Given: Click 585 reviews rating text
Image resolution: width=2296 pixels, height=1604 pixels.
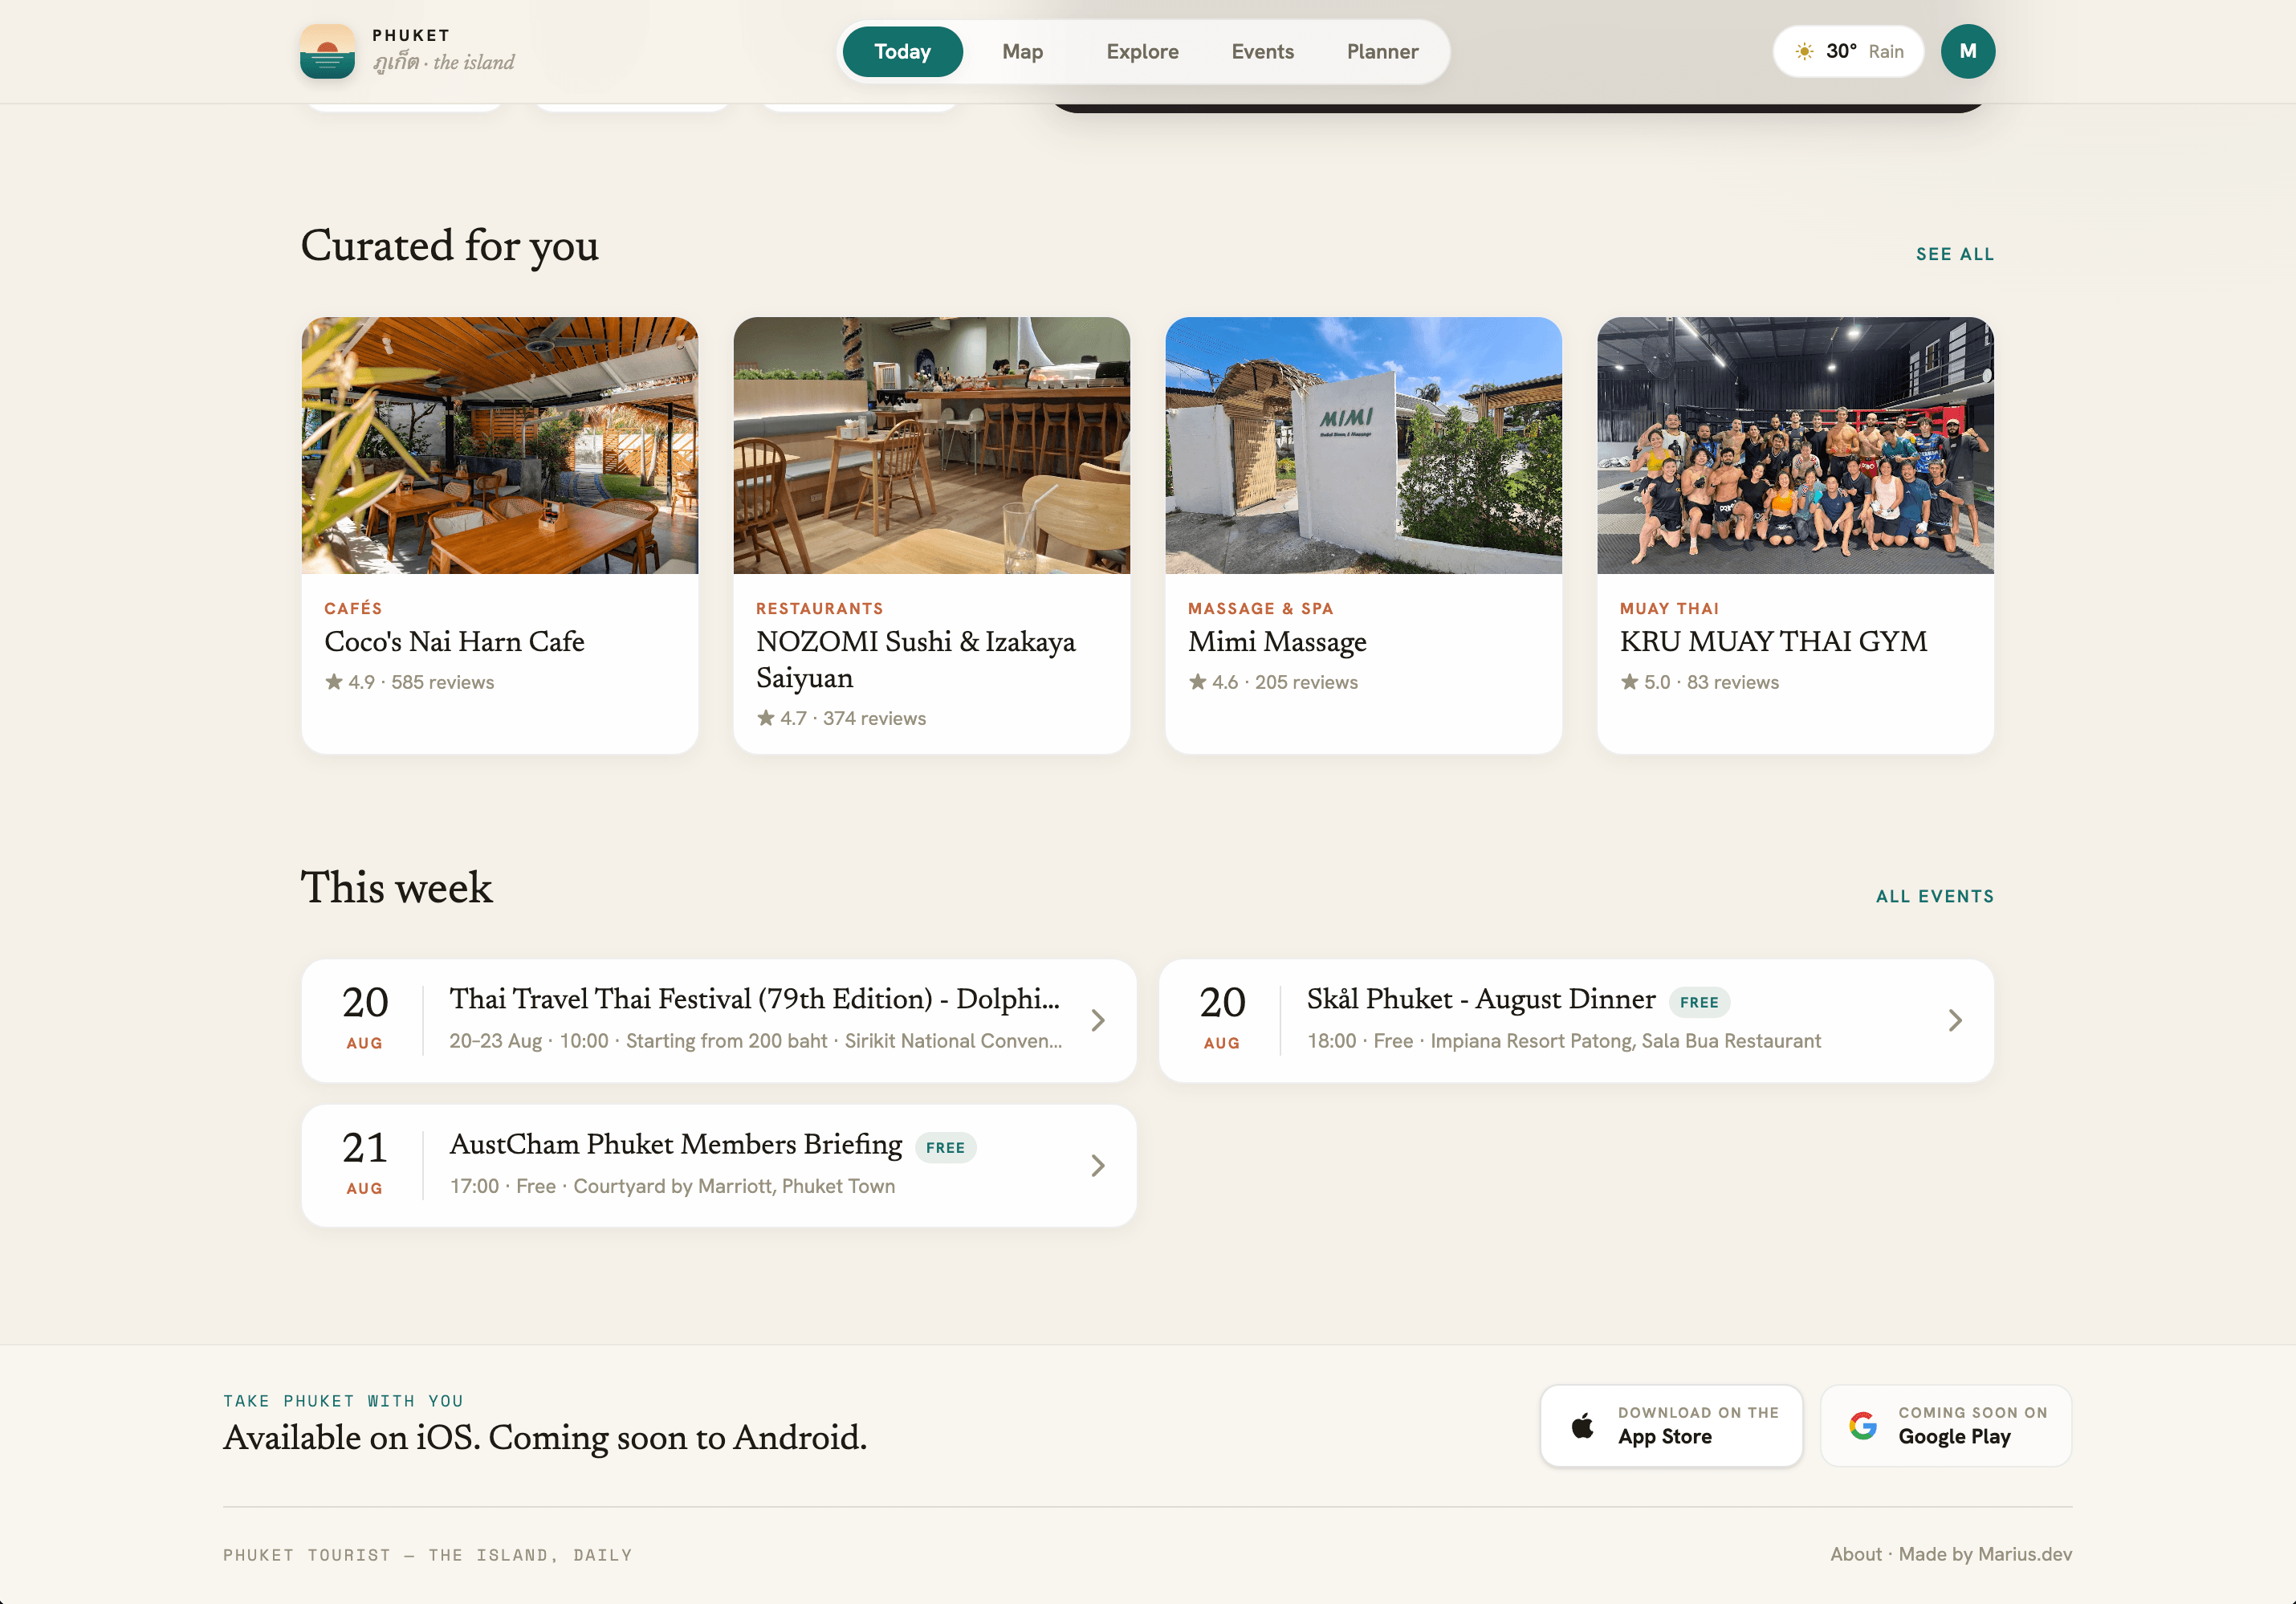Looking at the screenshot, I should (x=442, y=682).
